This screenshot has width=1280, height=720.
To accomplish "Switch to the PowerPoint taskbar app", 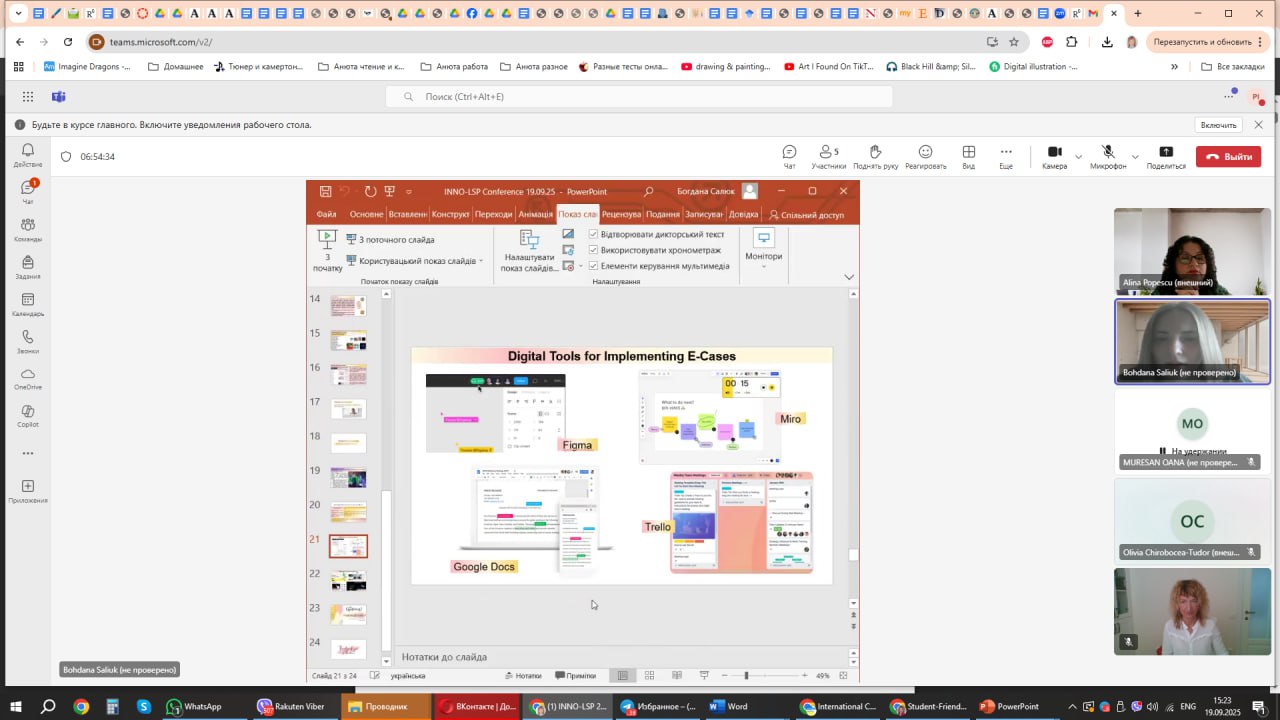I will click(1010, 706).
